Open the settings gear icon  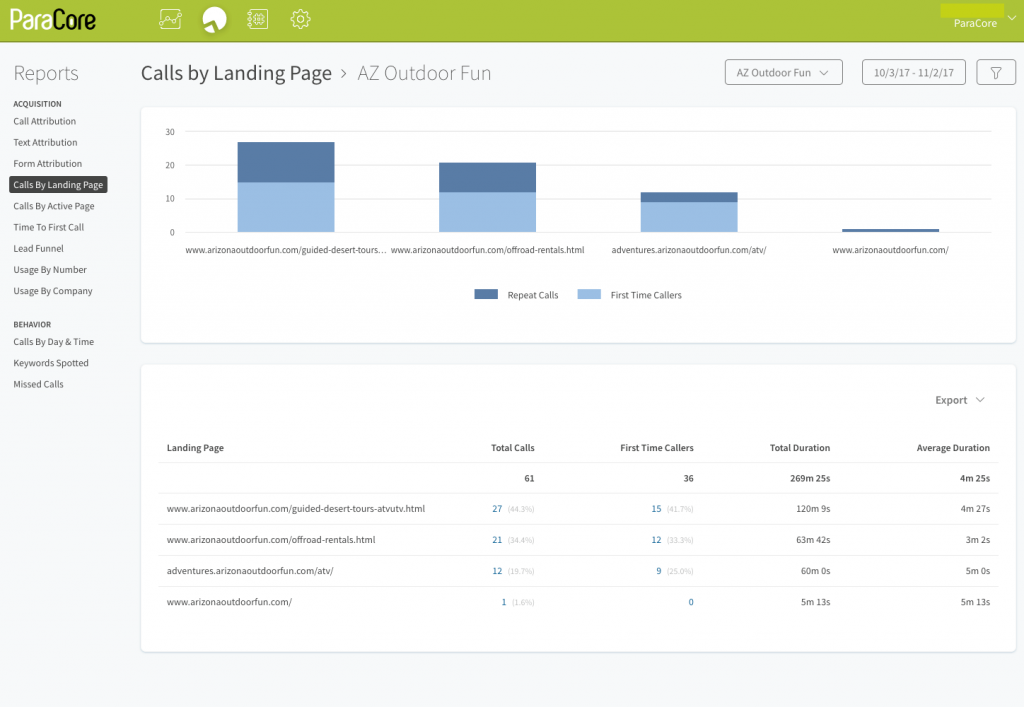[300, 19]
